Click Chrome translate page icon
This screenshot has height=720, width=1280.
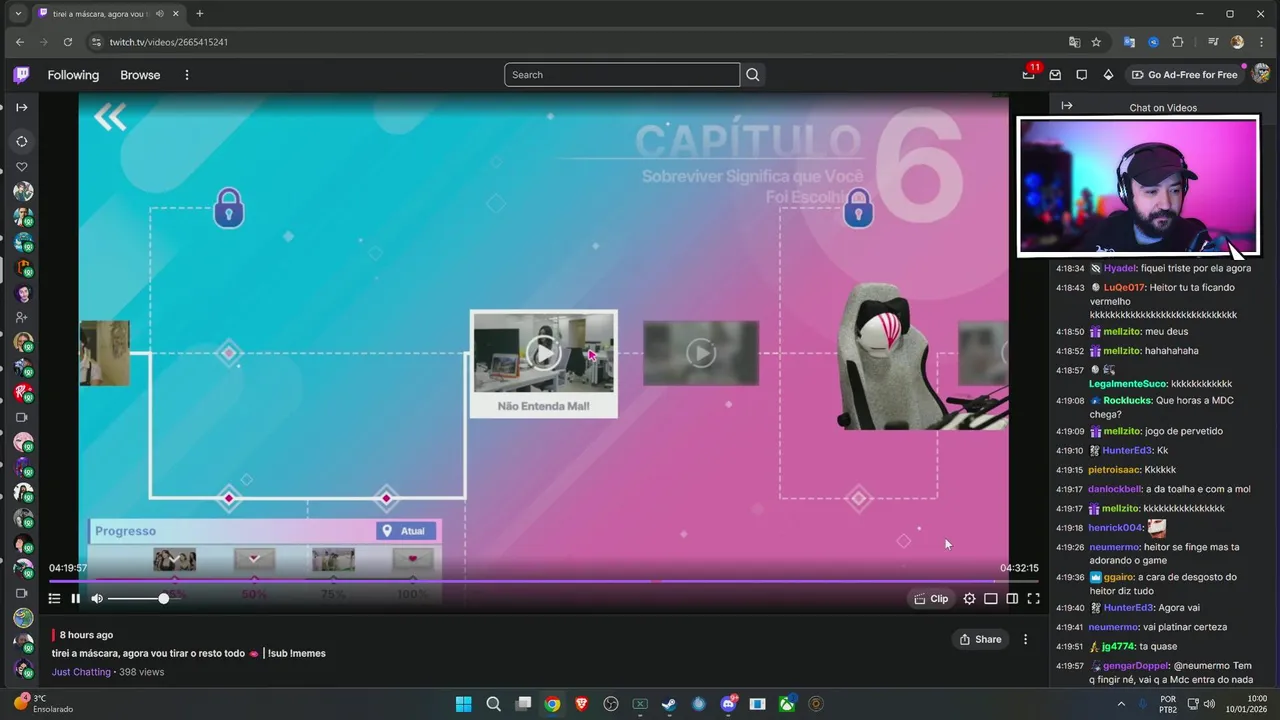[1074, 42]
